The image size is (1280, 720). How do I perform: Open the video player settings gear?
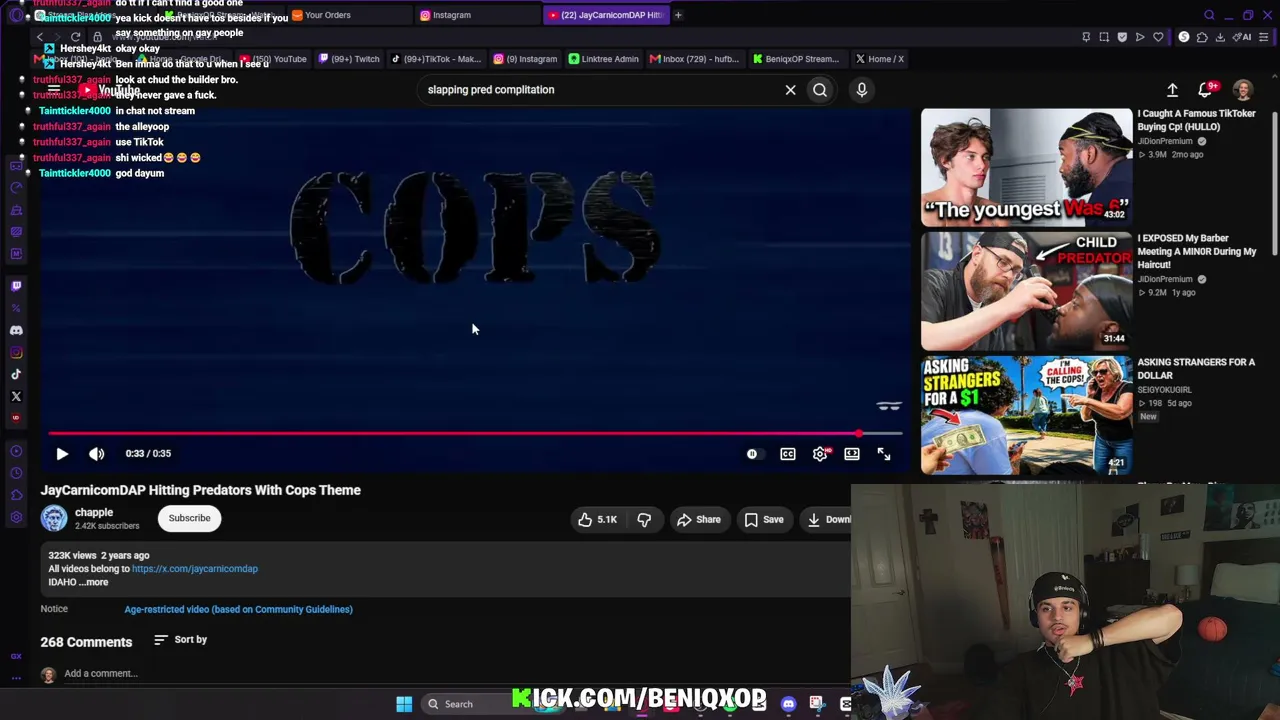[820, 454]
